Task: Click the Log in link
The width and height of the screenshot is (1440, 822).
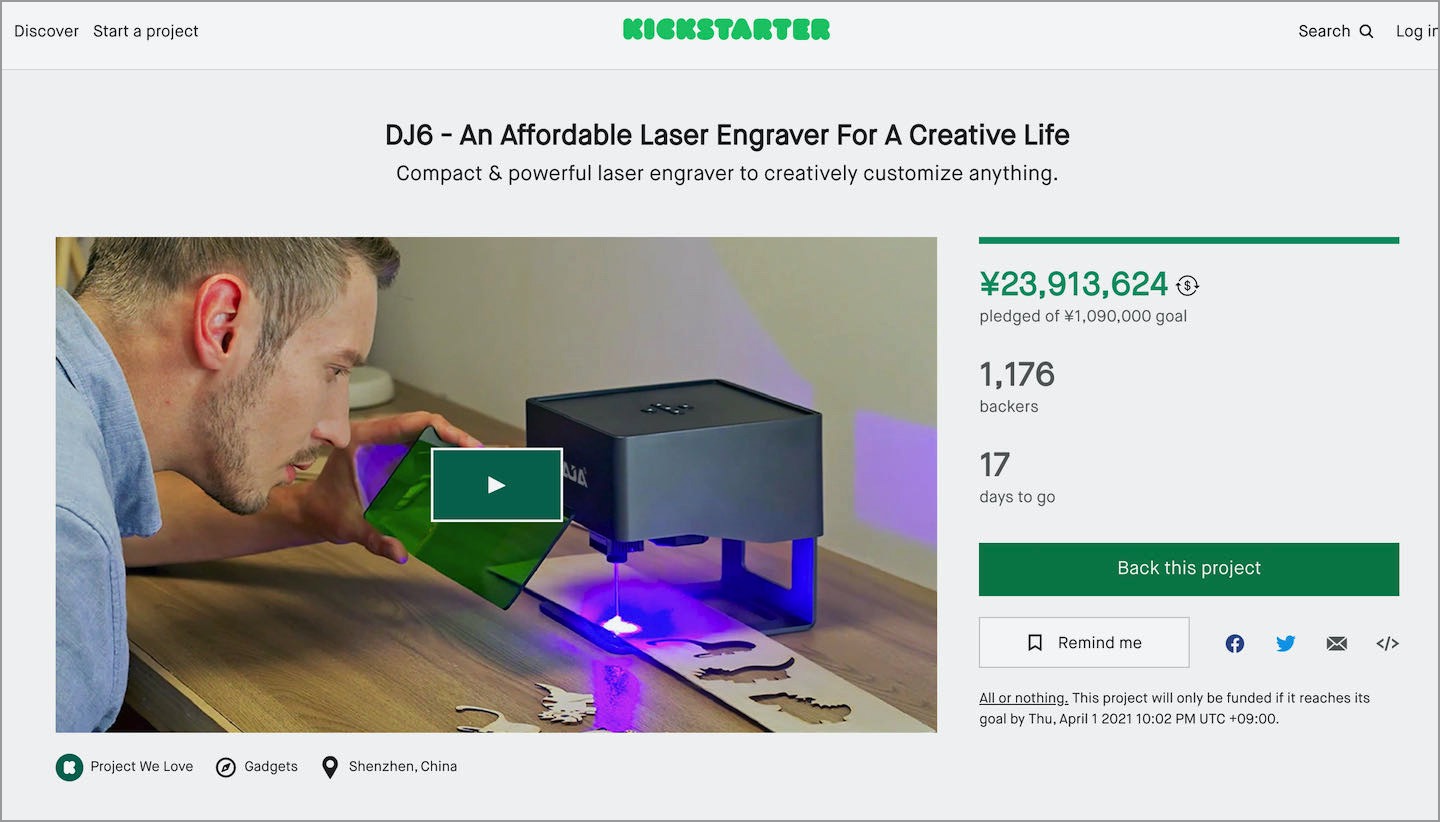Action: click(1417, 31)
